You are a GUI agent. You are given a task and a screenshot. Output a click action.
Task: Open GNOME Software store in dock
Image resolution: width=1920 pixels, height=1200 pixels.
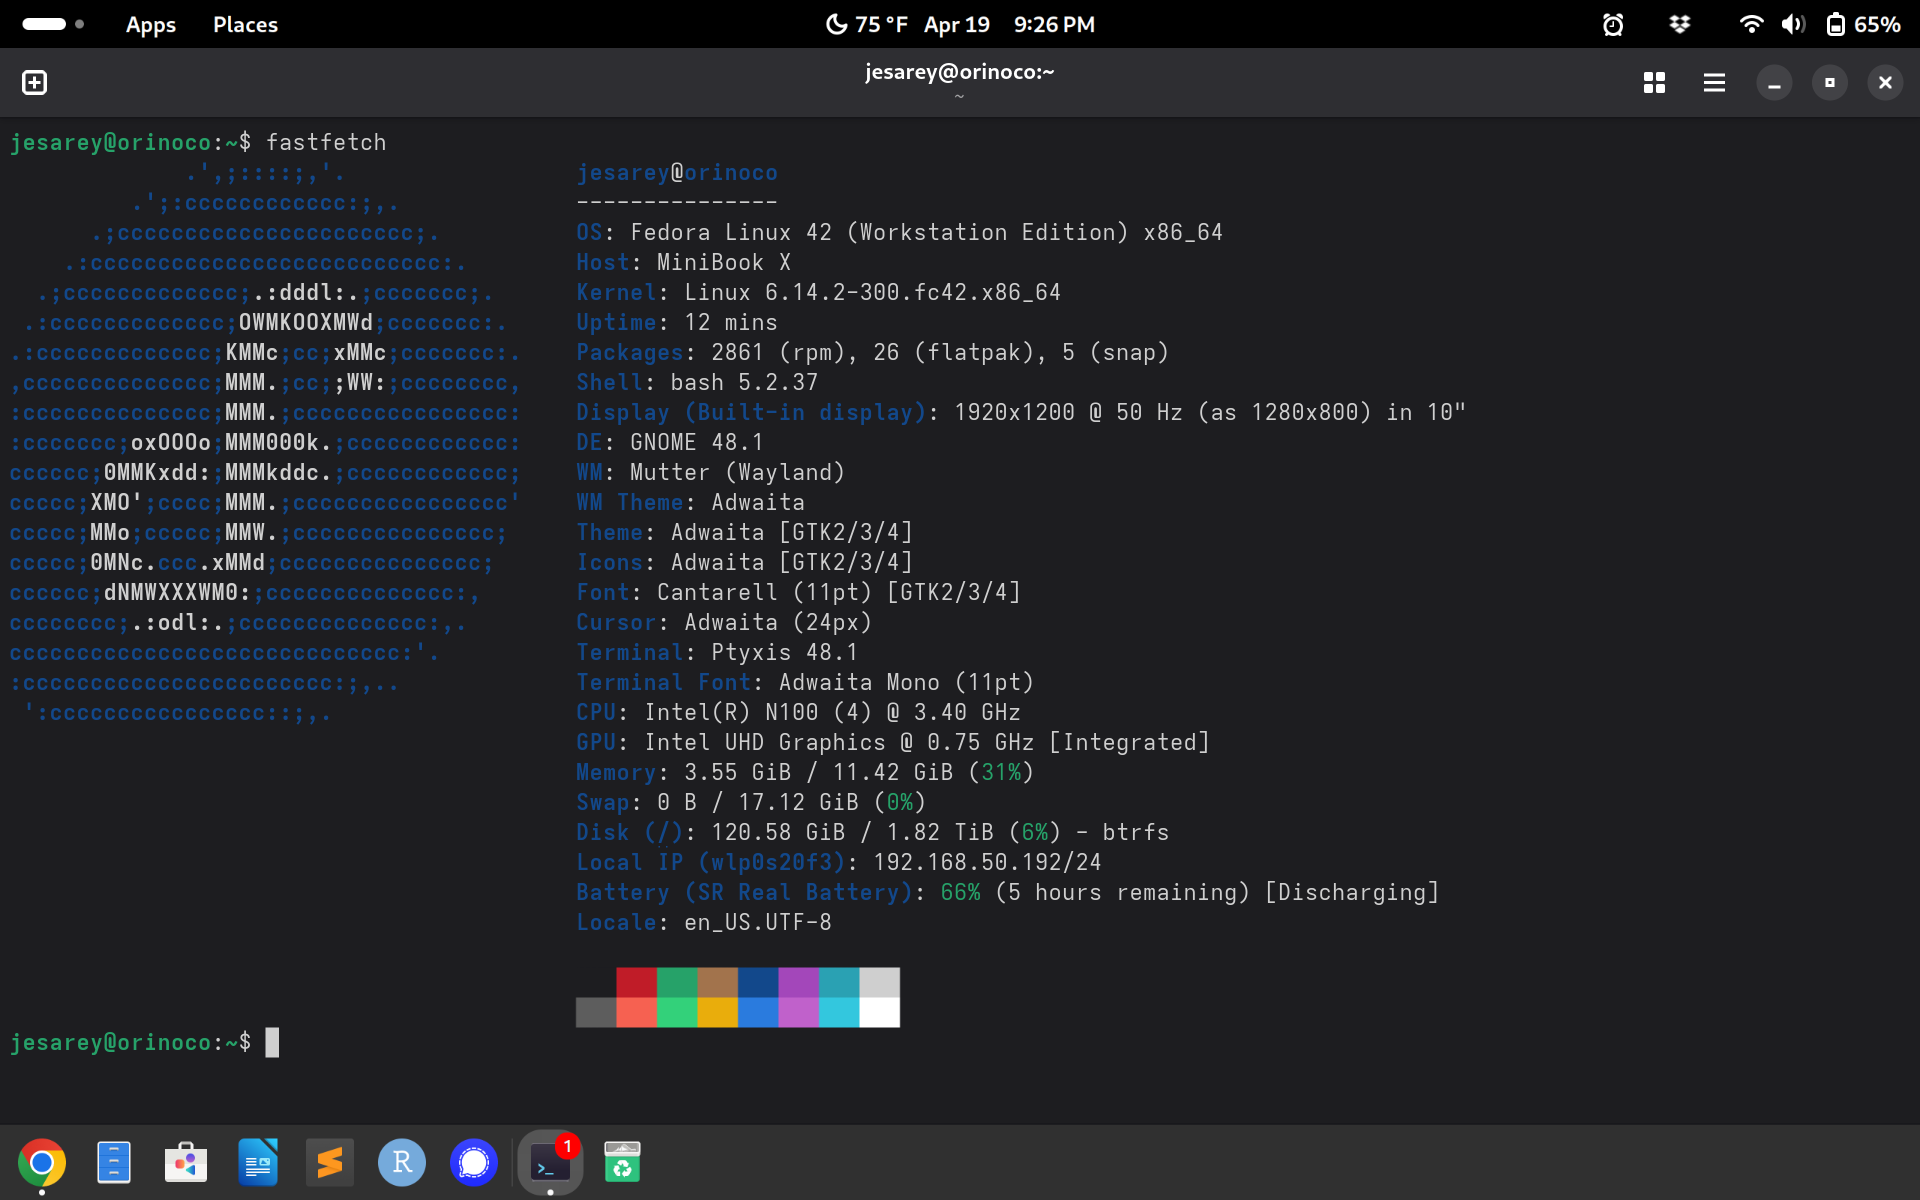(x=186, y=1162)
